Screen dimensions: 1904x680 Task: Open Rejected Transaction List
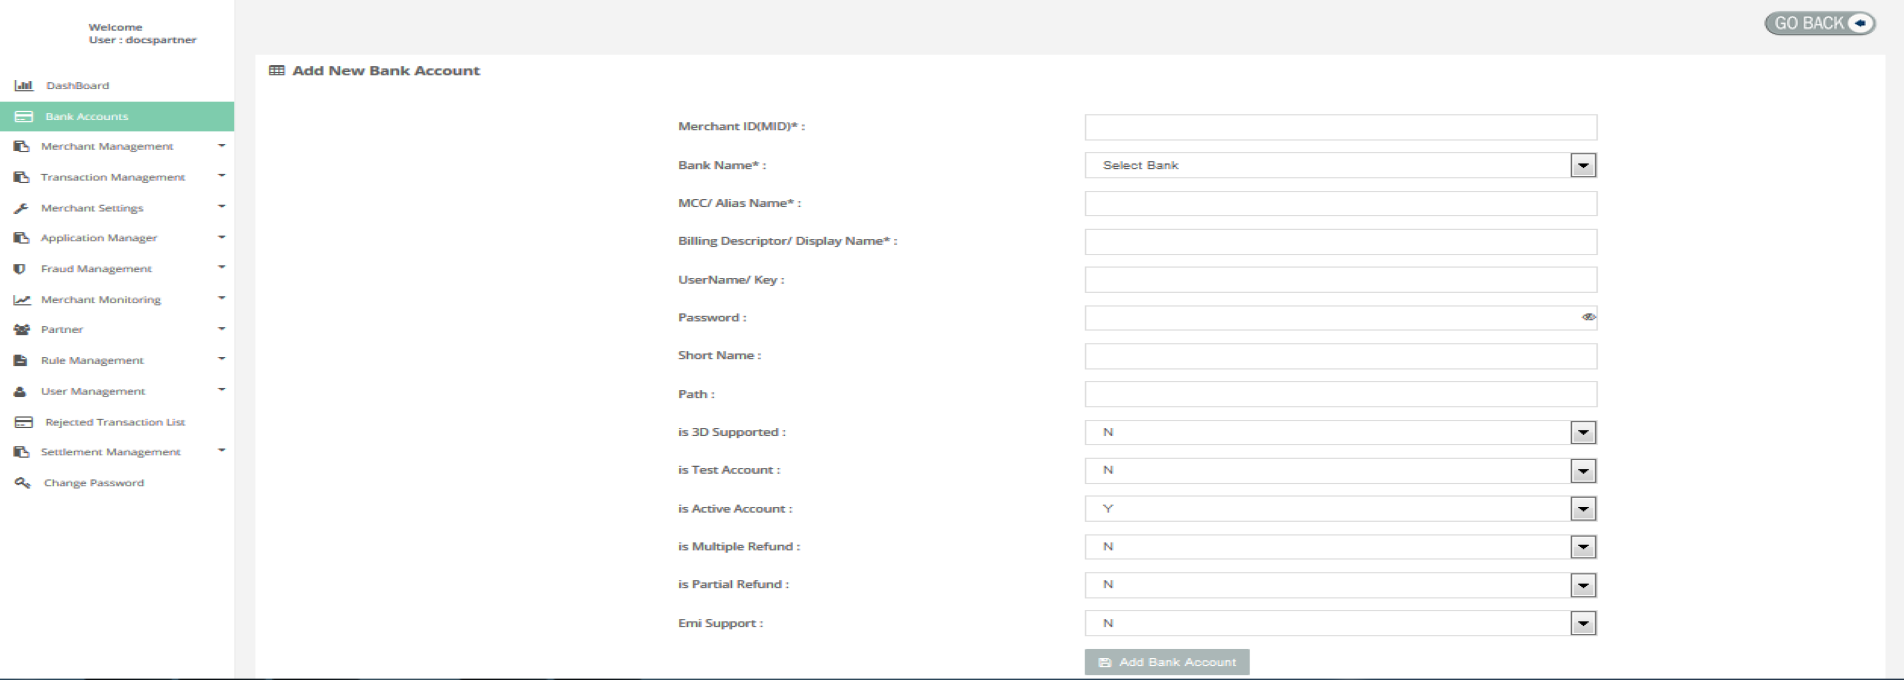click(x=114, y=422)
